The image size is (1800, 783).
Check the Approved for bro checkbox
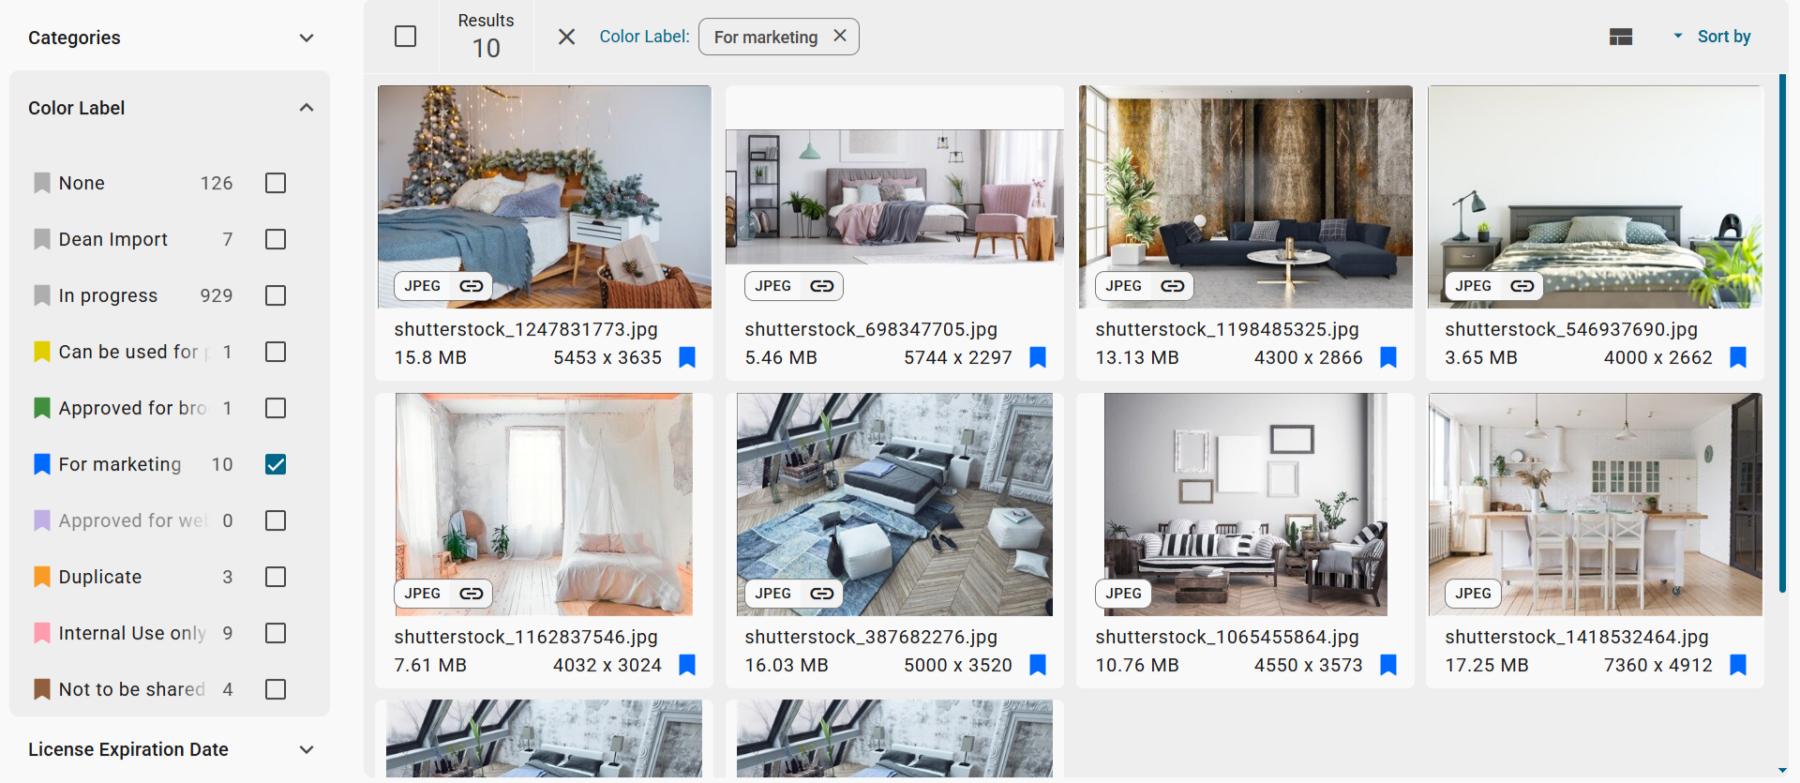276,408
